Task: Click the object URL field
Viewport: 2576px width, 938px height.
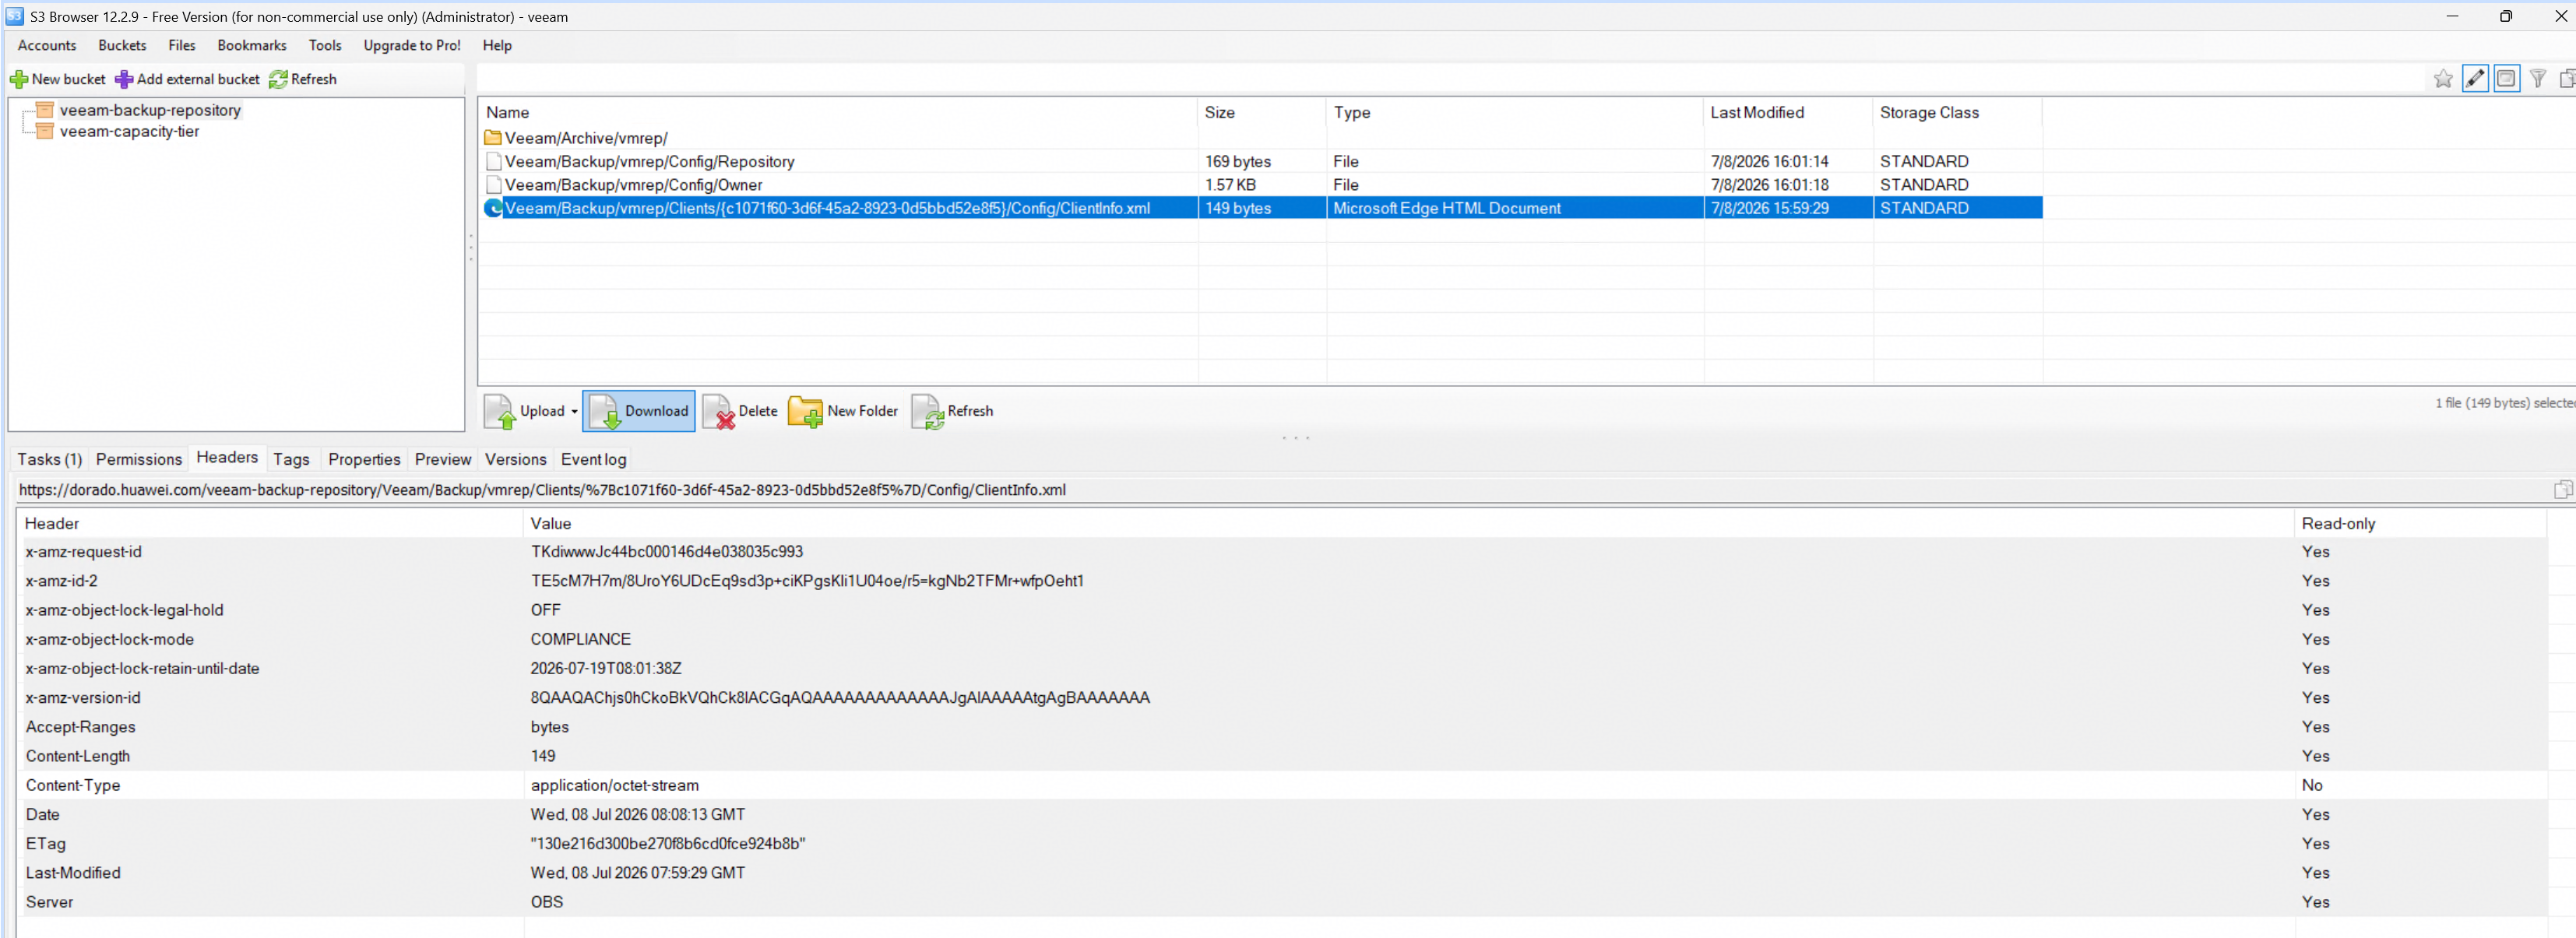Action: point(1280,490)
